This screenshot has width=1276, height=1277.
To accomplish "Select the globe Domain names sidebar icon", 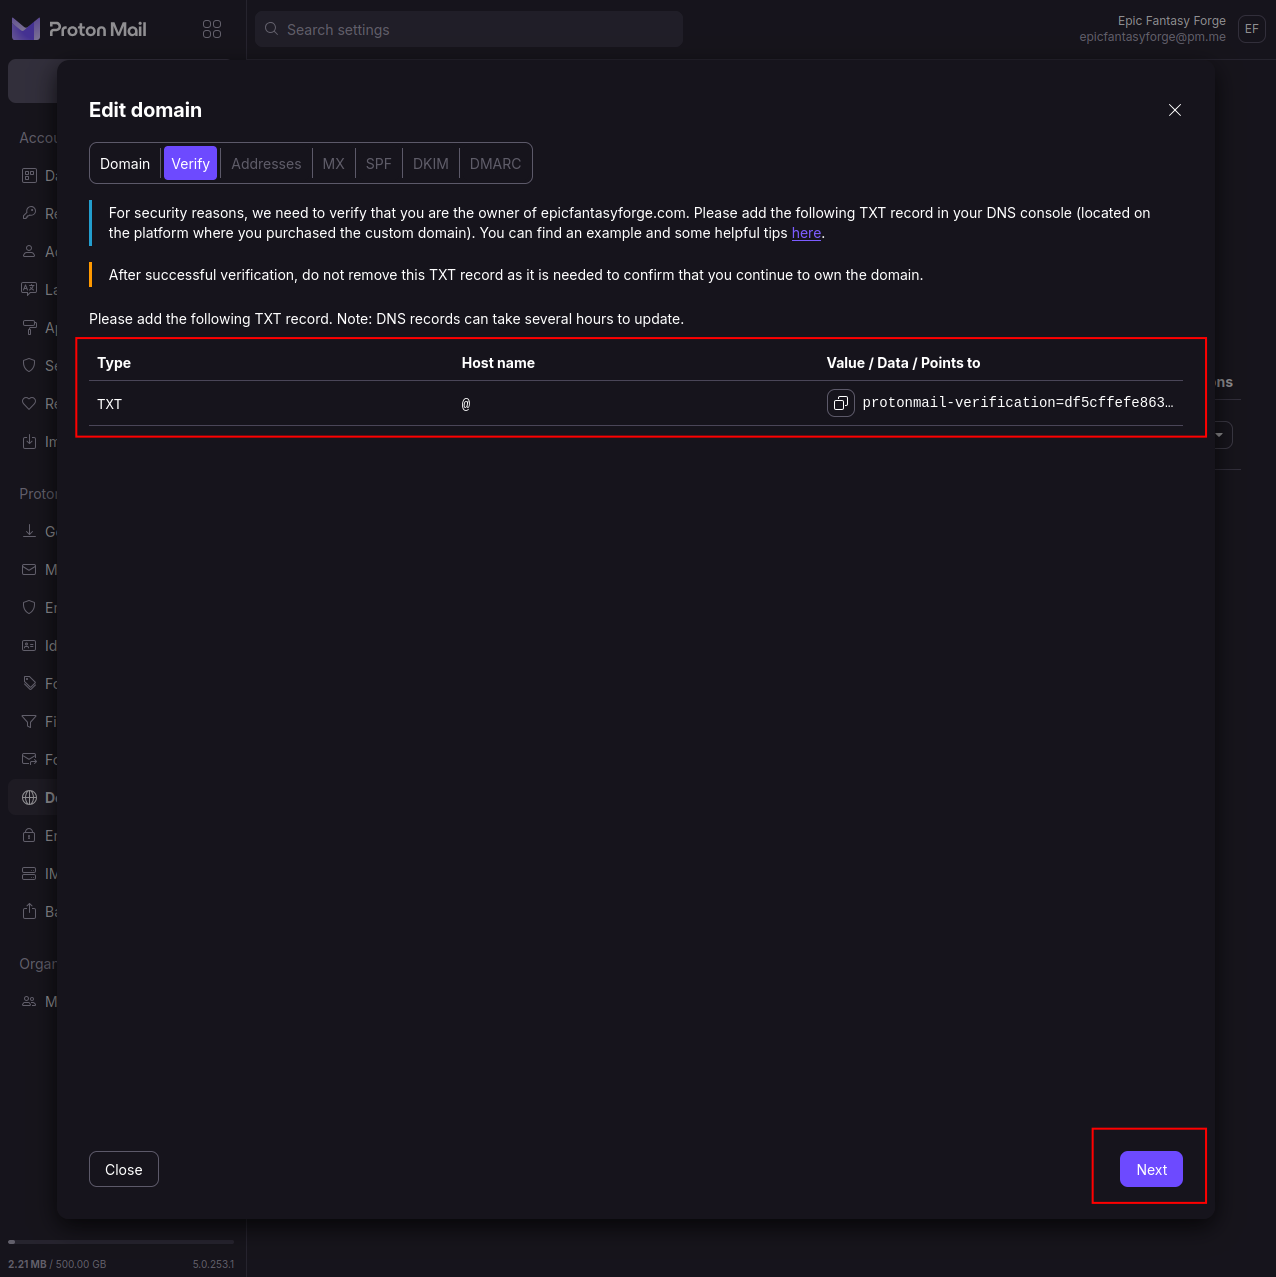I will pyautogui.click(x=30, y=797).
